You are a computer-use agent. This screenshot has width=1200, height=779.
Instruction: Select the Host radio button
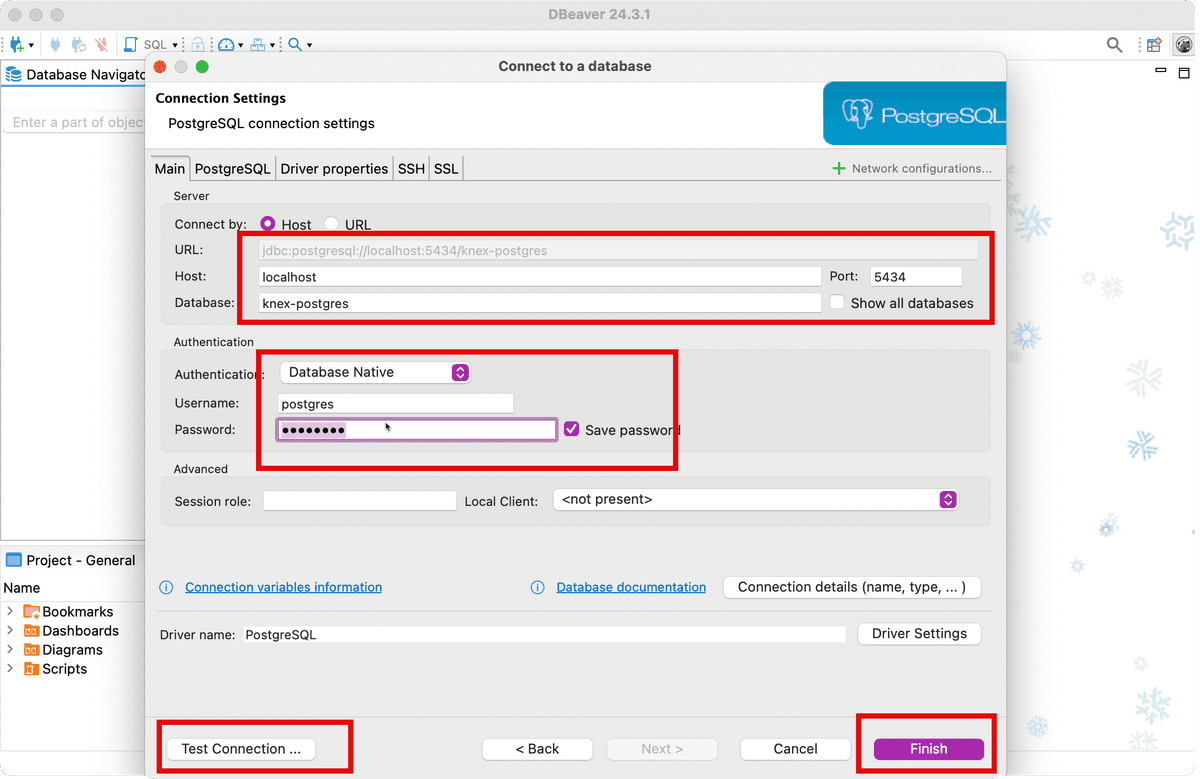(x=267, y=224)
